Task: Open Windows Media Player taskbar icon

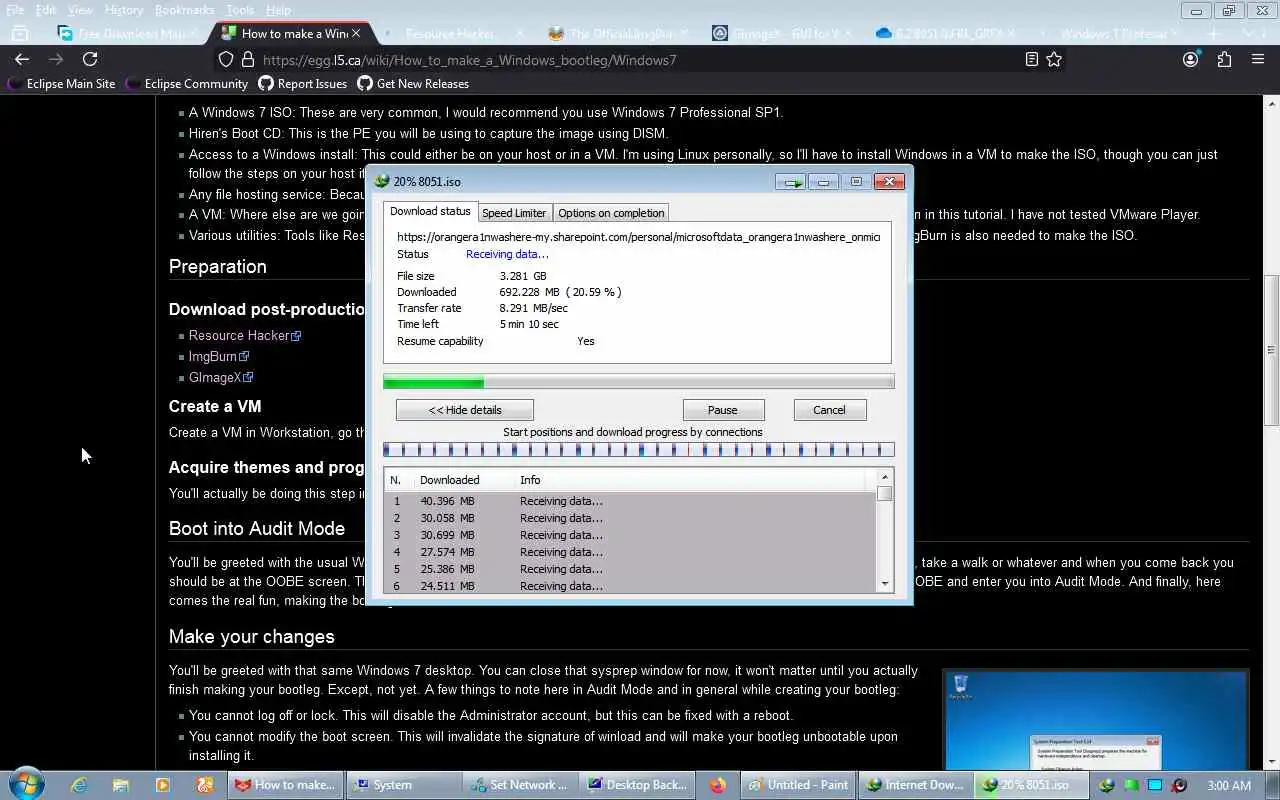Action: tap(162, 785)
